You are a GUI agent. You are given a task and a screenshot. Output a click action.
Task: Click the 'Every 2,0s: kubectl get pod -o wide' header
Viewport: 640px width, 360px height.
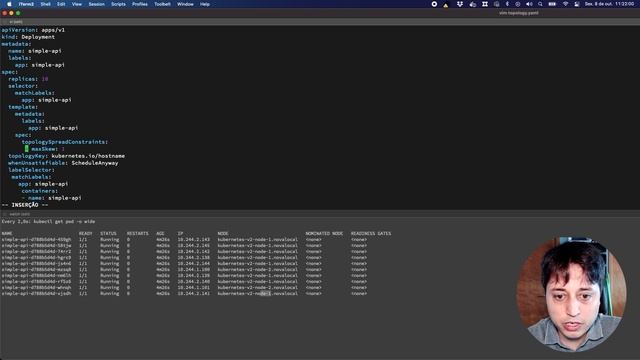[48, 221]
